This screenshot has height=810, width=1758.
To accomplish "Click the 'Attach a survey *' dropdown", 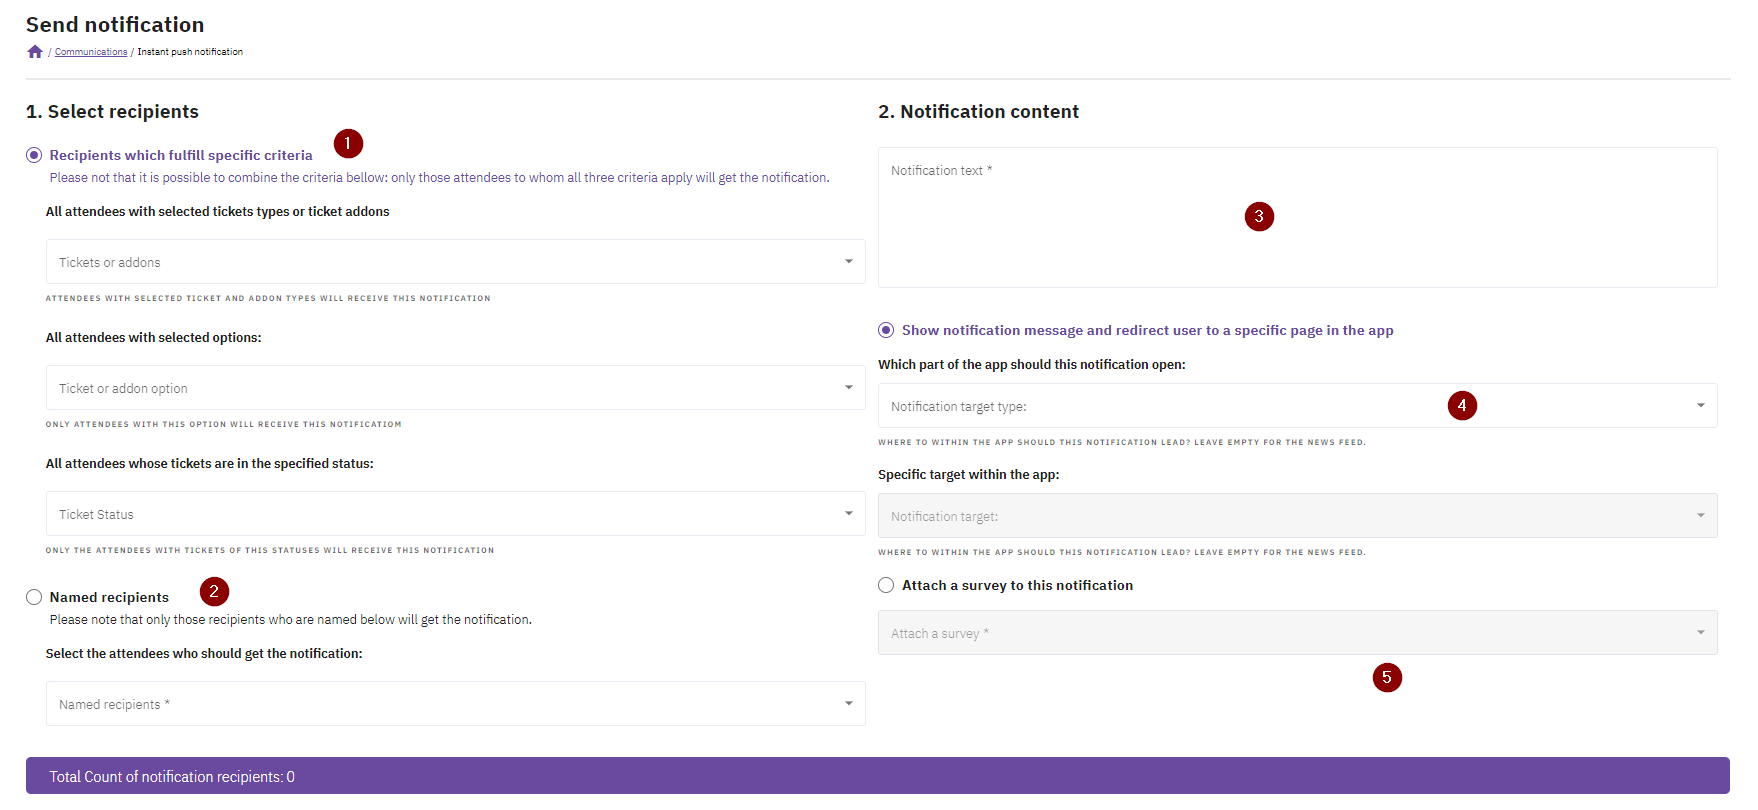I will pyautogui.click(x=1297, y=633).
